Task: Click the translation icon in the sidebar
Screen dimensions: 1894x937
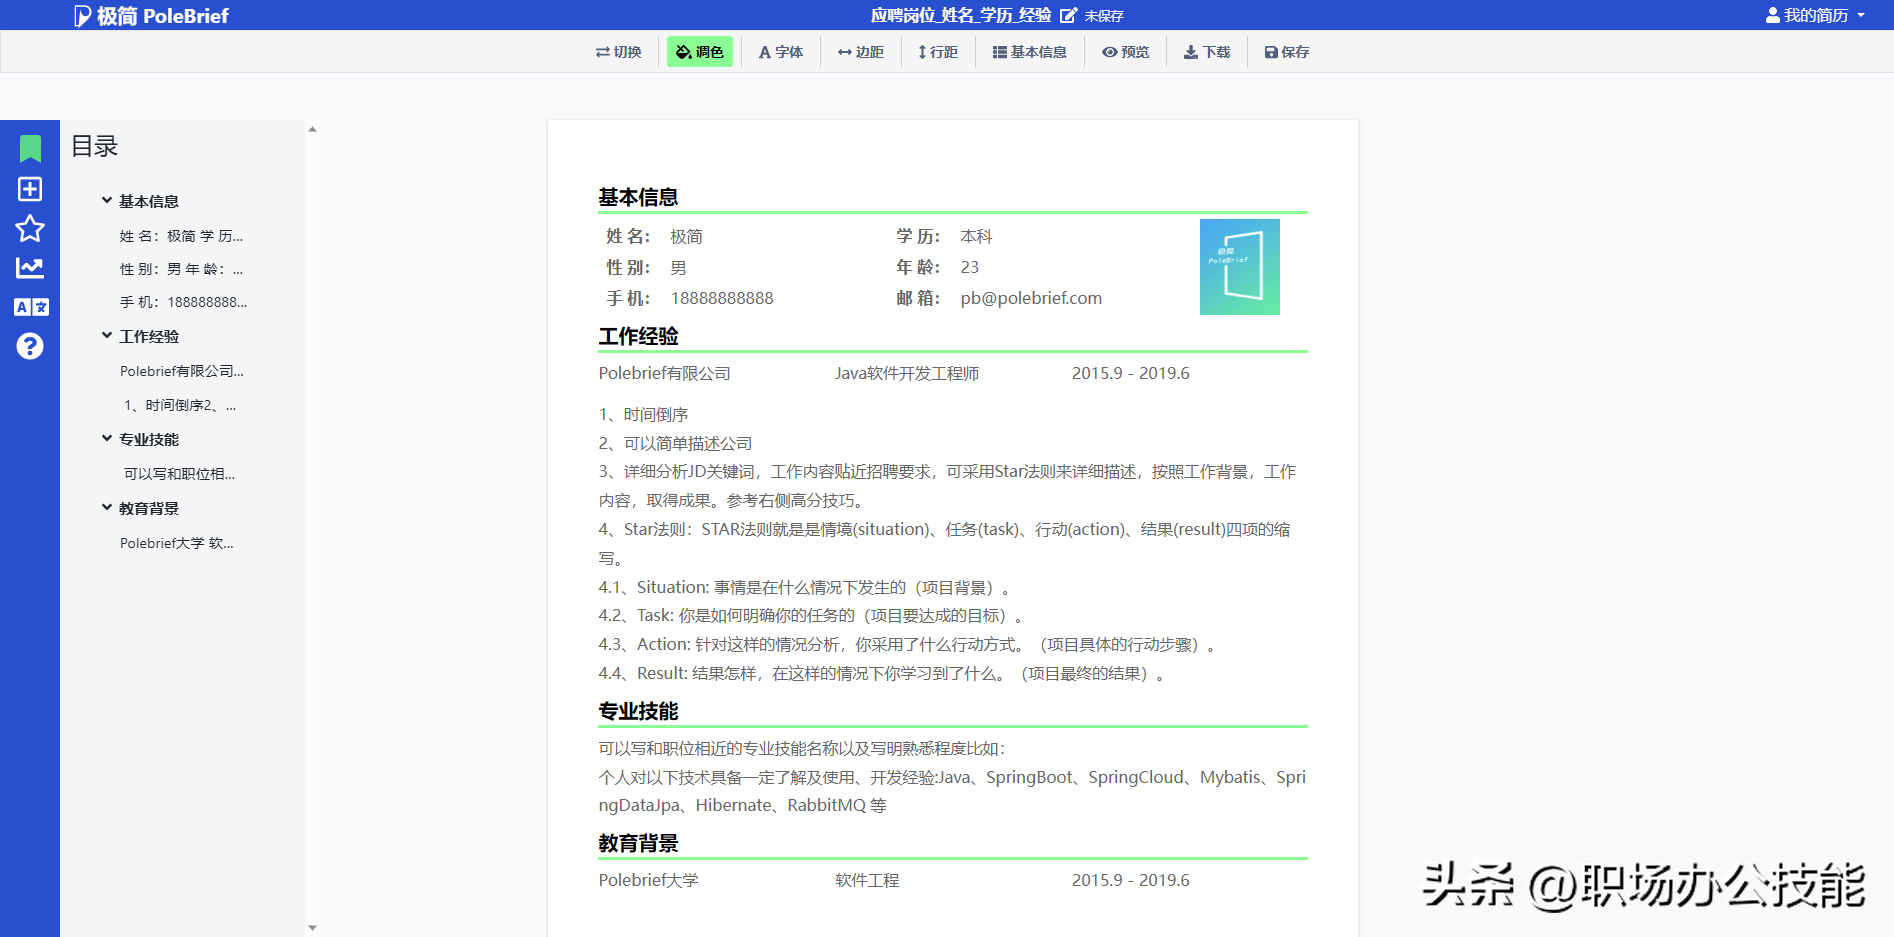Action: 31,307
